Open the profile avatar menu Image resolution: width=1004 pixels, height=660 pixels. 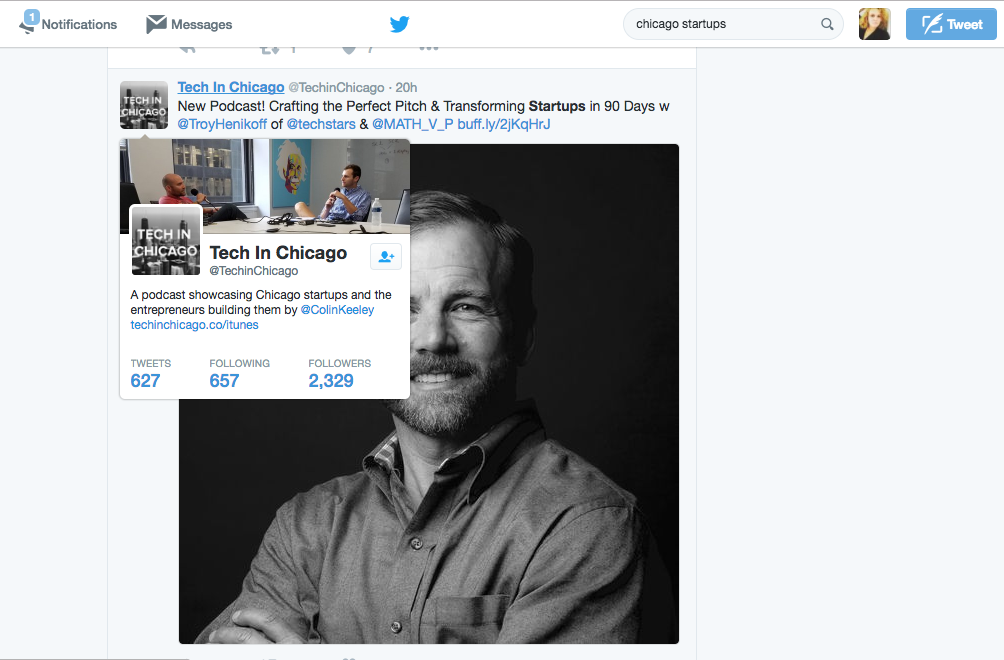coord(875,24)
